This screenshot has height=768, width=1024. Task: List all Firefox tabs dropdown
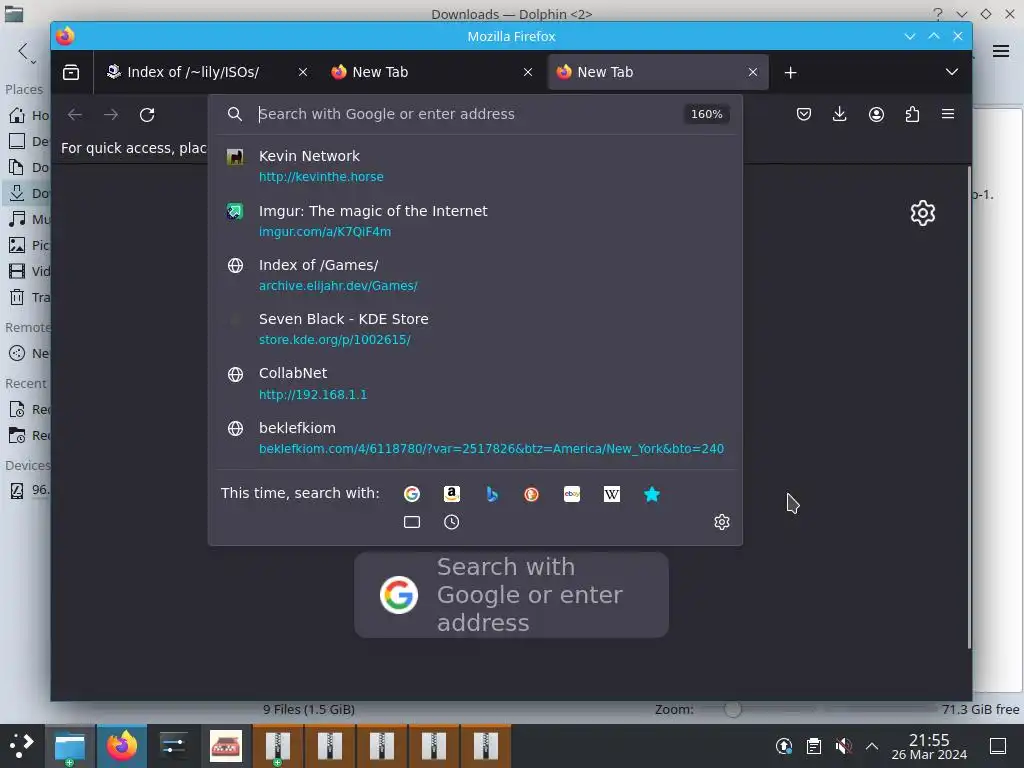click(952, 72)
